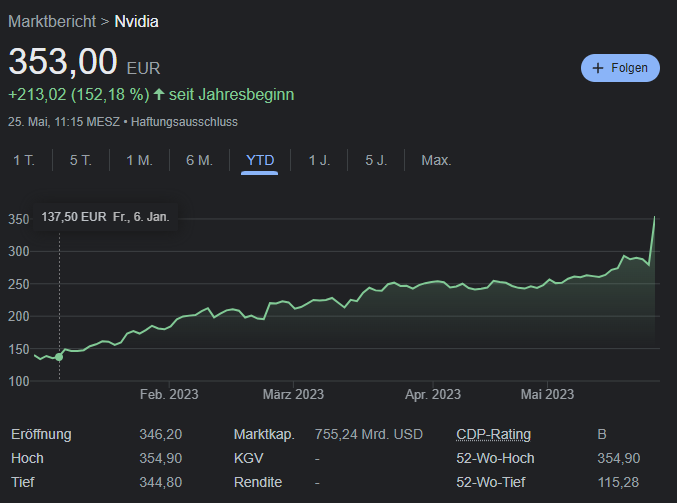Switch chart to 1 J. range
Screen dimensions: 677x503
tap(319, 160)
